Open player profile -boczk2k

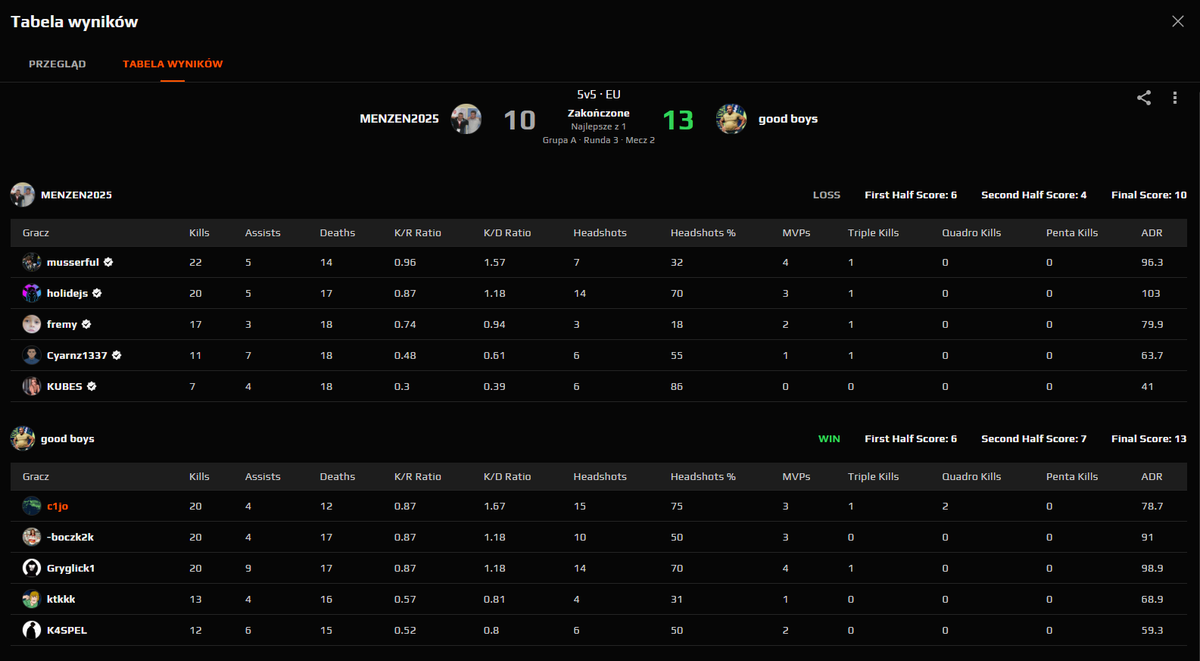click(70, 537)
